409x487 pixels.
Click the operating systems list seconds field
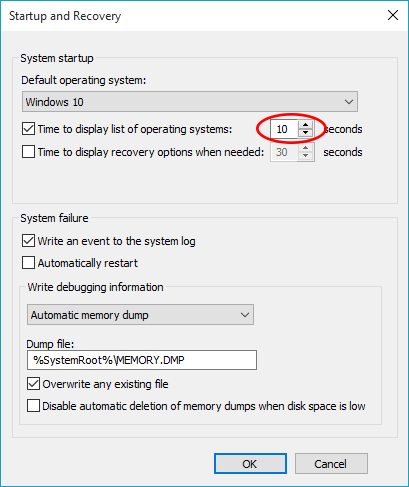(x=284, y=129)
